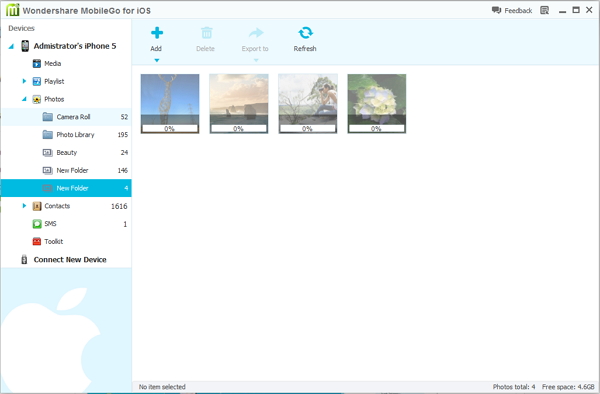This screenshot has width=600, height=394.
Task: Click the Refresh icon
Action: pos(305,33)
